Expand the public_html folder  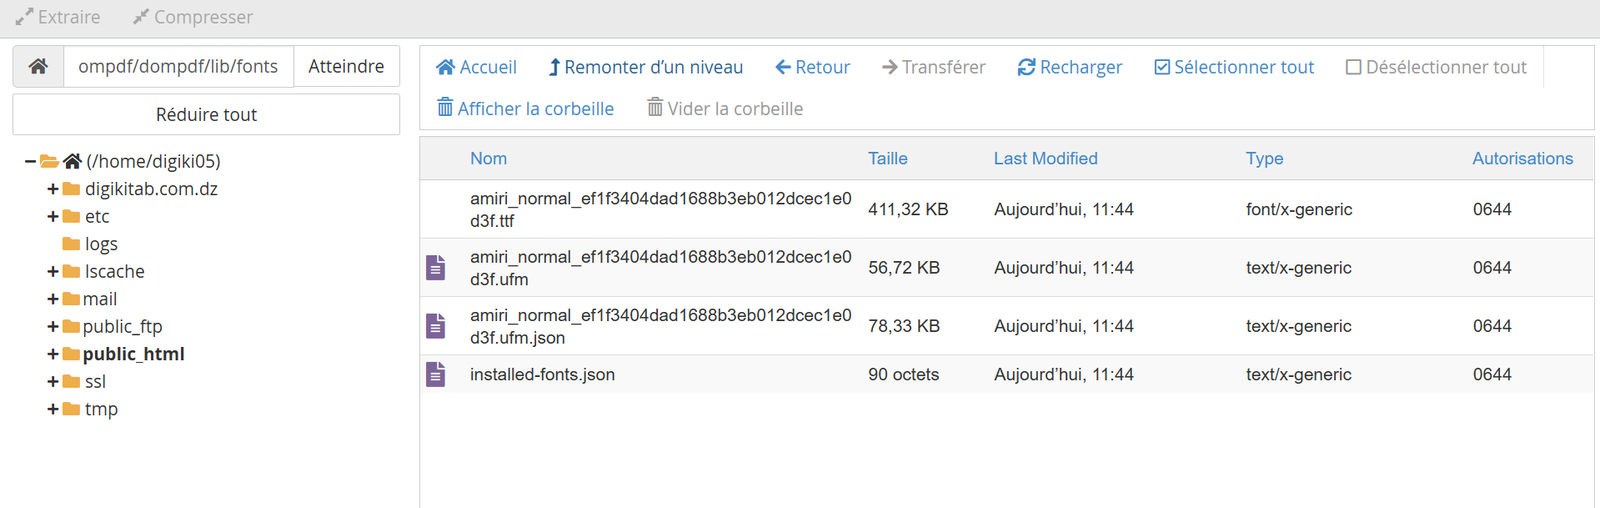click(x=52, y=354)
